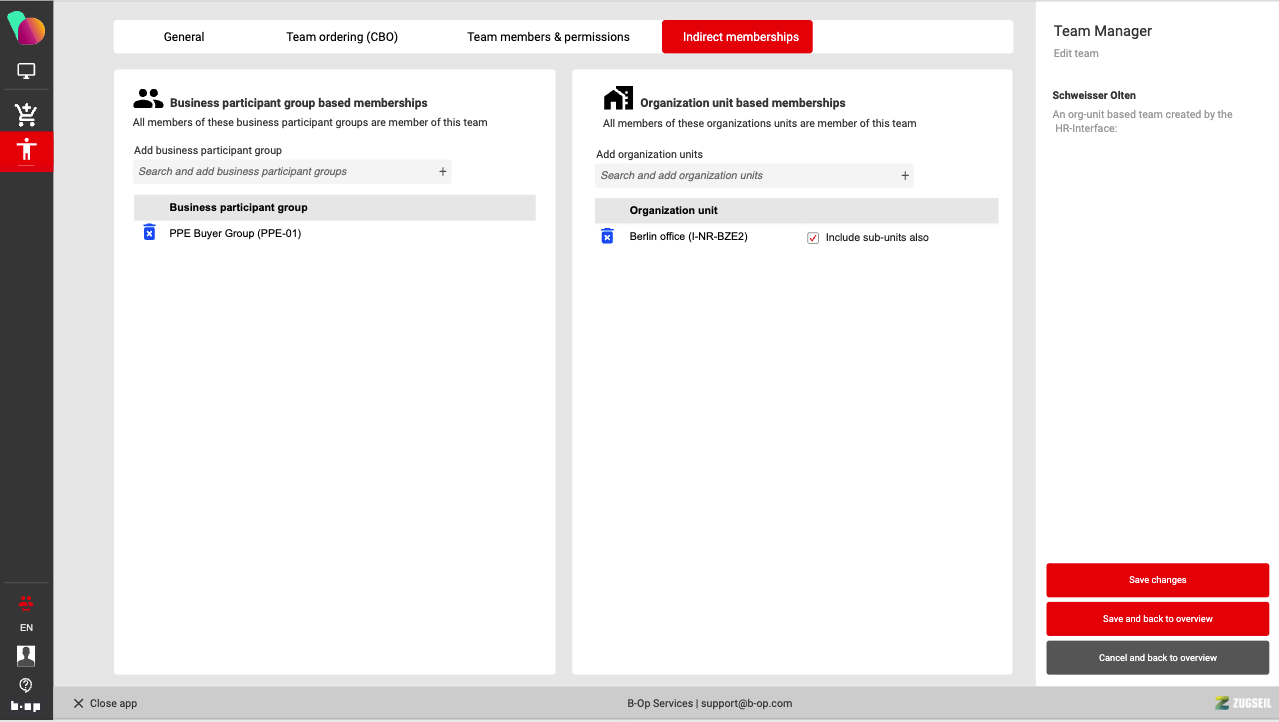
Task: Open the shopping cart module
Action: tap(26, 114)
